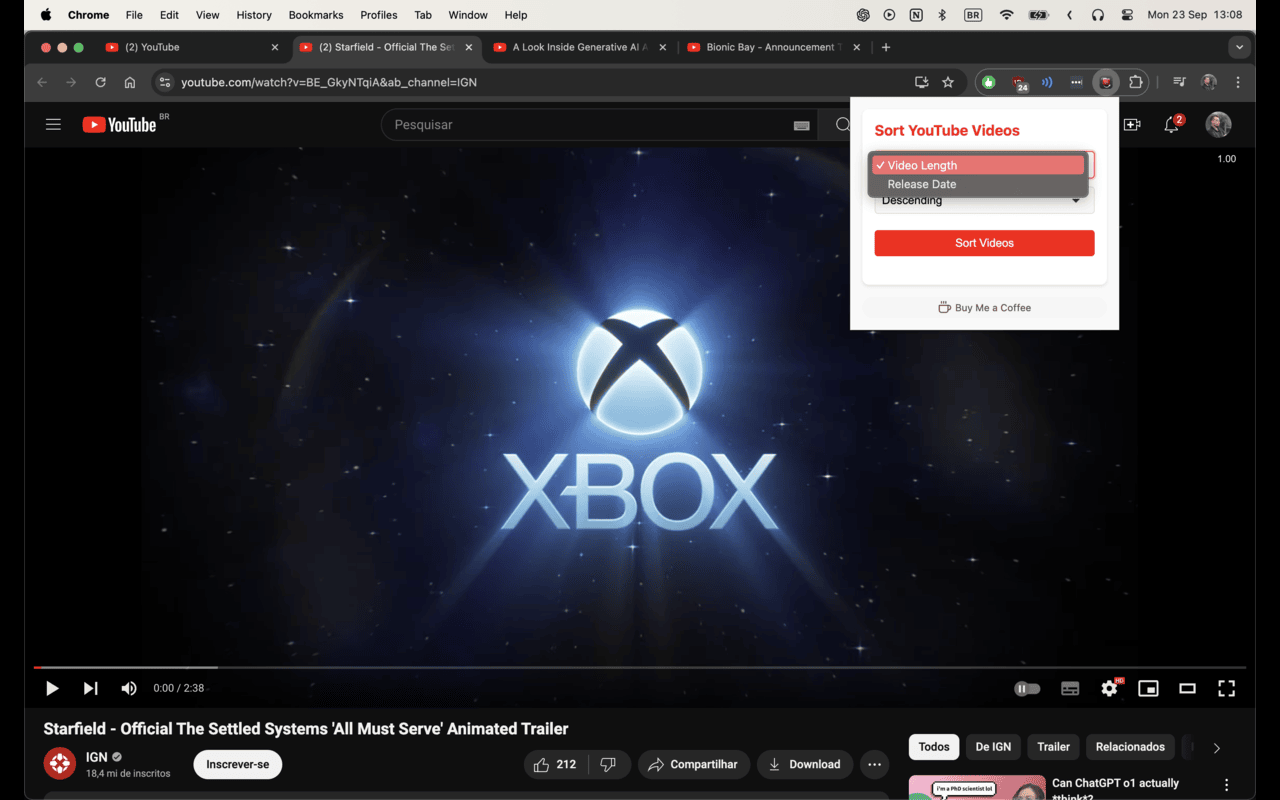The image size is (1280, 800).
Task: Toggle subtitles/closed captions
Action: pyautogui.click(x=1070, y=688)
